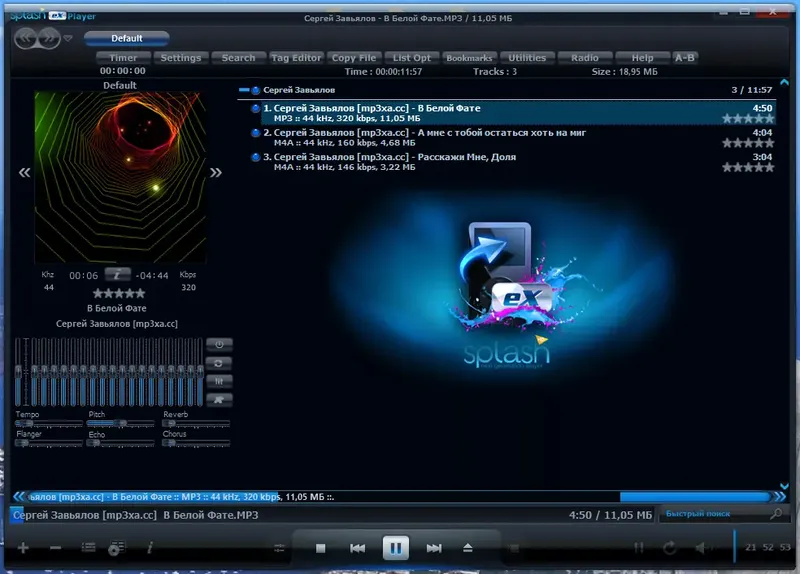Click the blue dot icon of track 2
Viewport: 800px width, 574px height.
(x=256, y=133)
